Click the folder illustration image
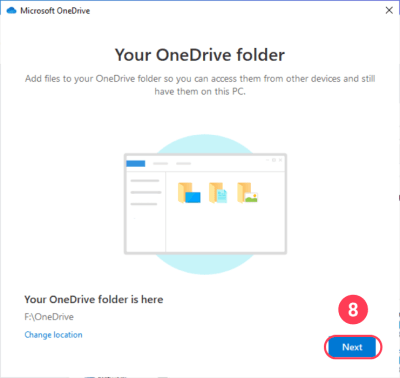Screen dimensions: 400x378 [x=205, y=204]
